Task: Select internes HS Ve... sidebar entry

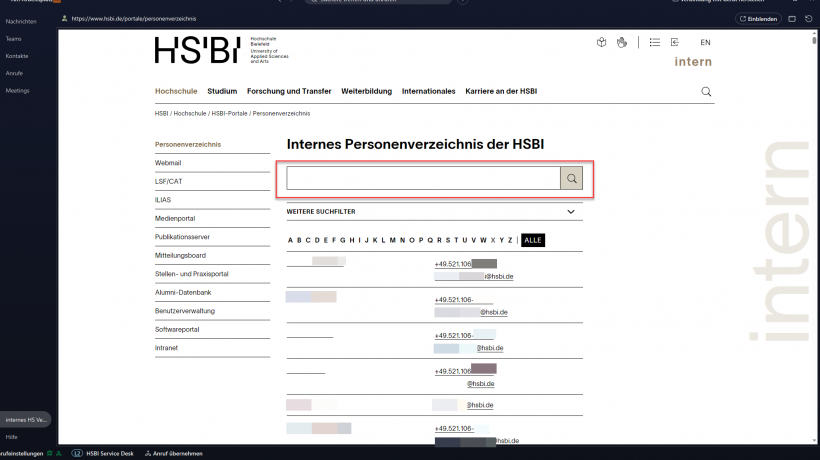Action: pyautogui.click(x=26, y=420)
